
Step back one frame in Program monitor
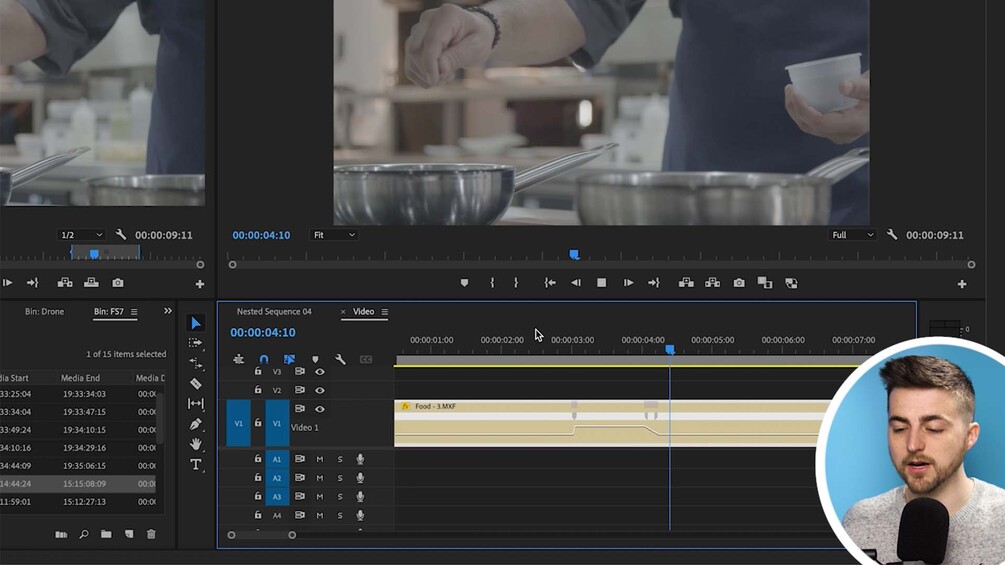coord(576,282)
